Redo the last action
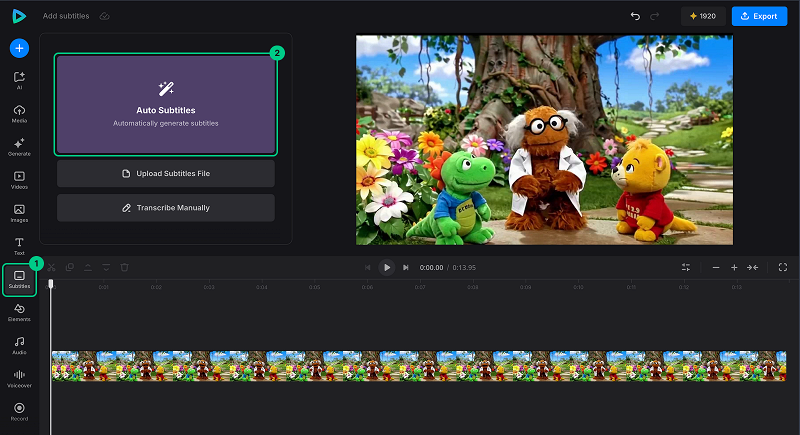Viewport: 800px width, 435px height. (654, 16)
